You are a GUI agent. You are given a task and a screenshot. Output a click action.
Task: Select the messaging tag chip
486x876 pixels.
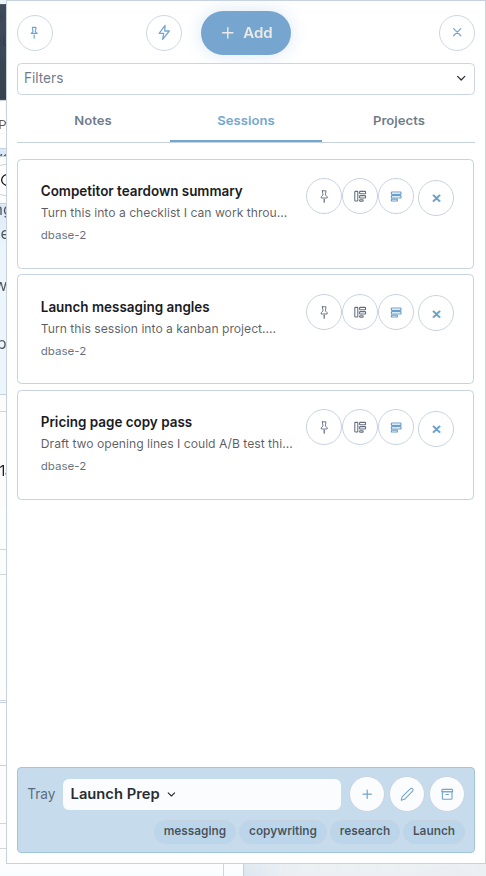[195, 831]
